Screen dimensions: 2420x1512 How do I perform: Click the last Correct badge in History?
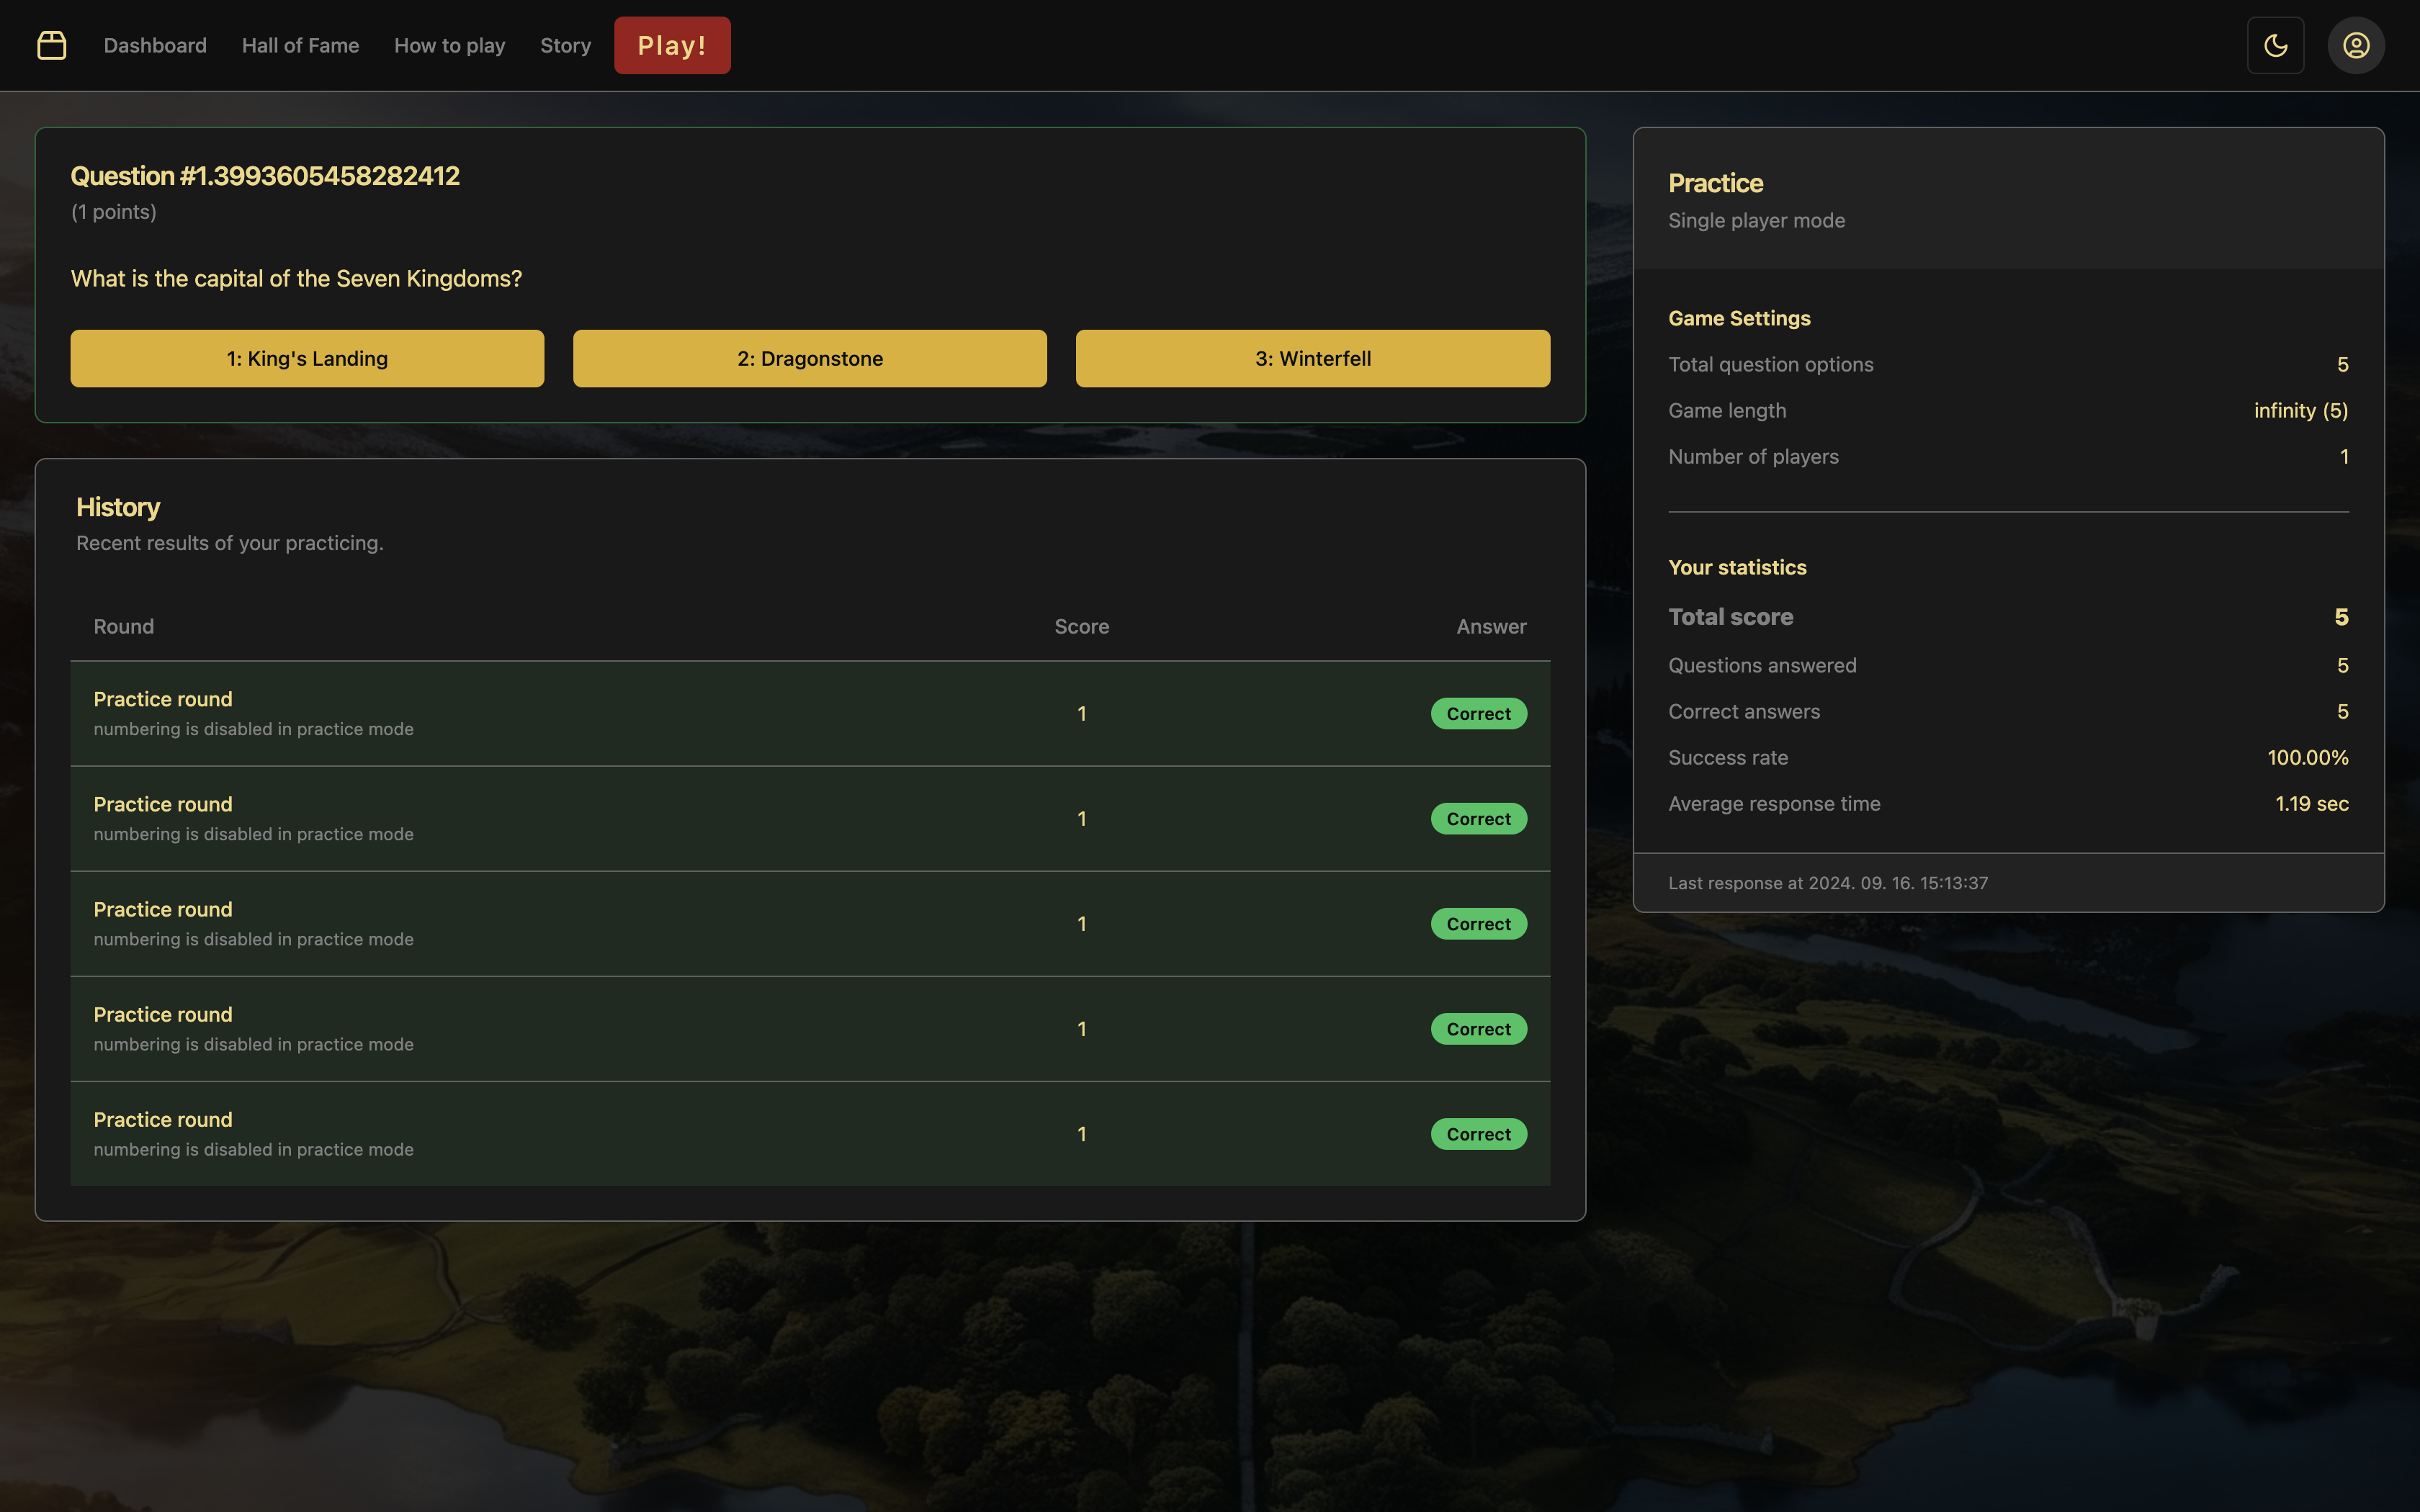click(x=1478, y=1134)
